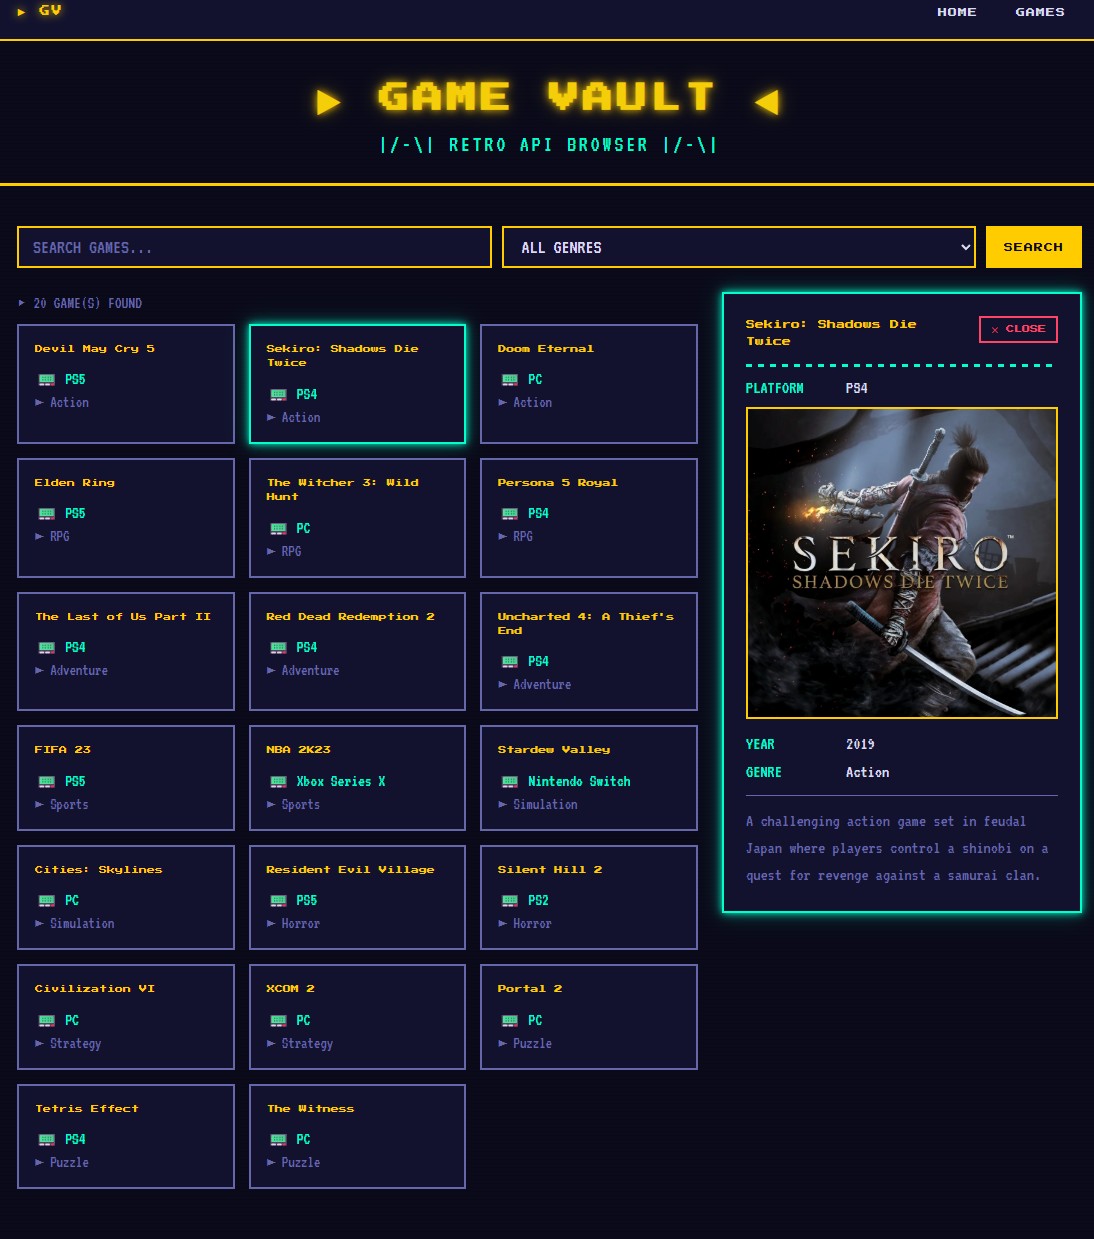The width and height of the screenshot is (1094, 1239).
Task: Click the Action genre value in details panel
Action: [x=867, y=773]
